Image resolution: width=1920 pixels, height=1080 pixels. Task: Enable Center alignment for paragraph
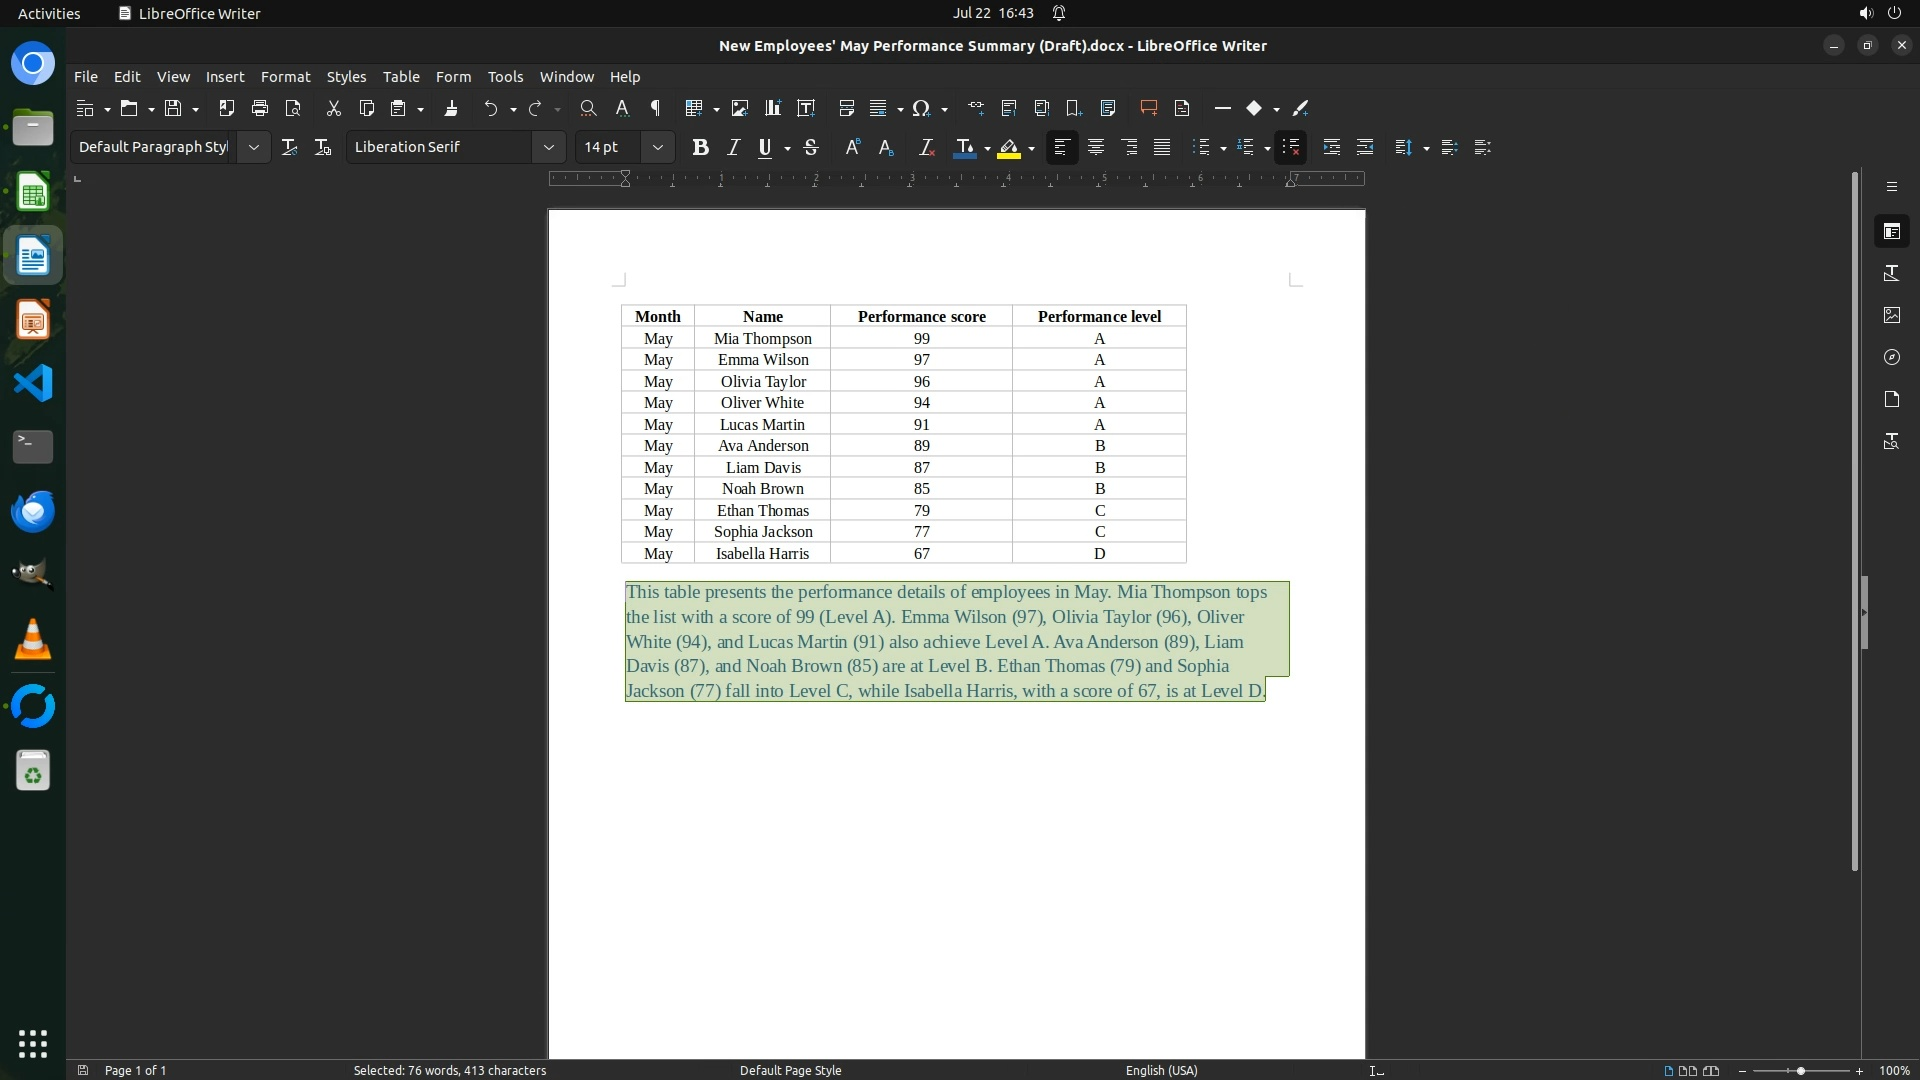1095,147
